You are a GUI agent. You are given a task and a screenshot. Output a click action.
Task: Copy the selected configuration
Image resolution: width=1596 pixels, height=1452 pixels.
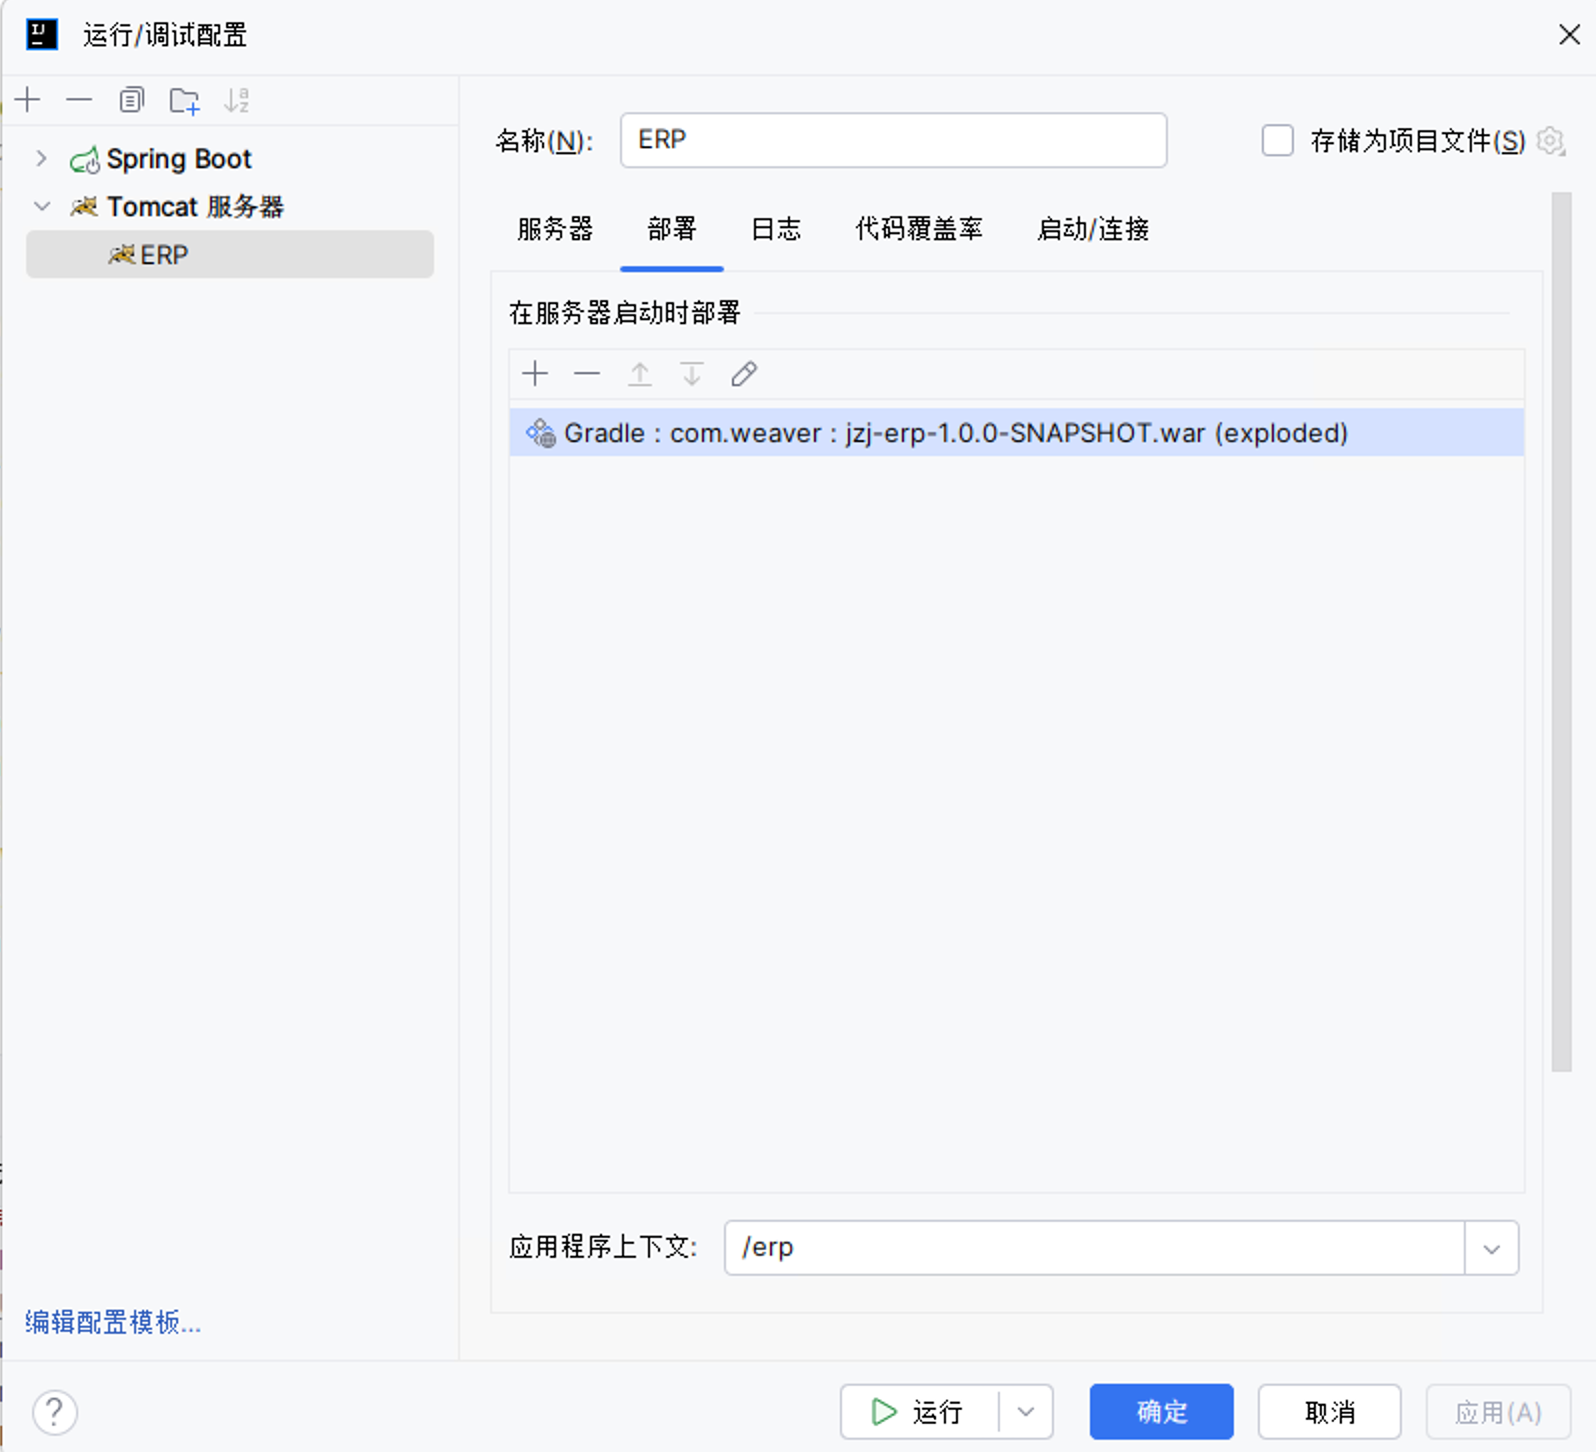[131, 100]
